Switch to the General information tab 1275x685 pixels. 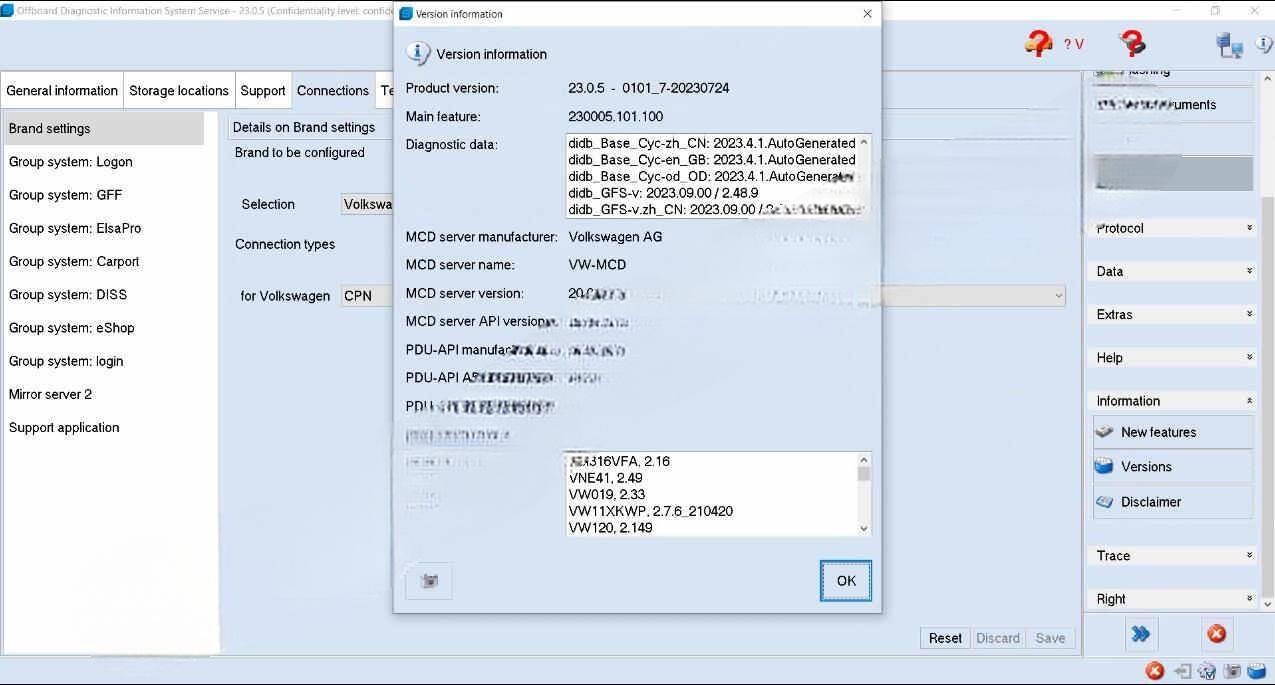[x=62, y=90]
